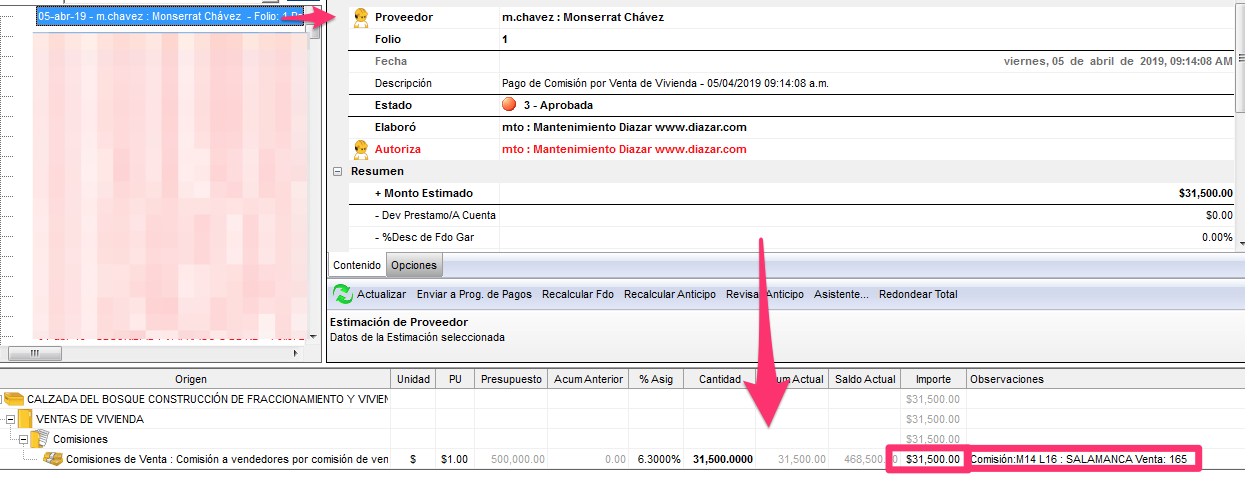1245x479 pixels.
Task: Collapse the Resumen section
Action: tap(337, 171)
